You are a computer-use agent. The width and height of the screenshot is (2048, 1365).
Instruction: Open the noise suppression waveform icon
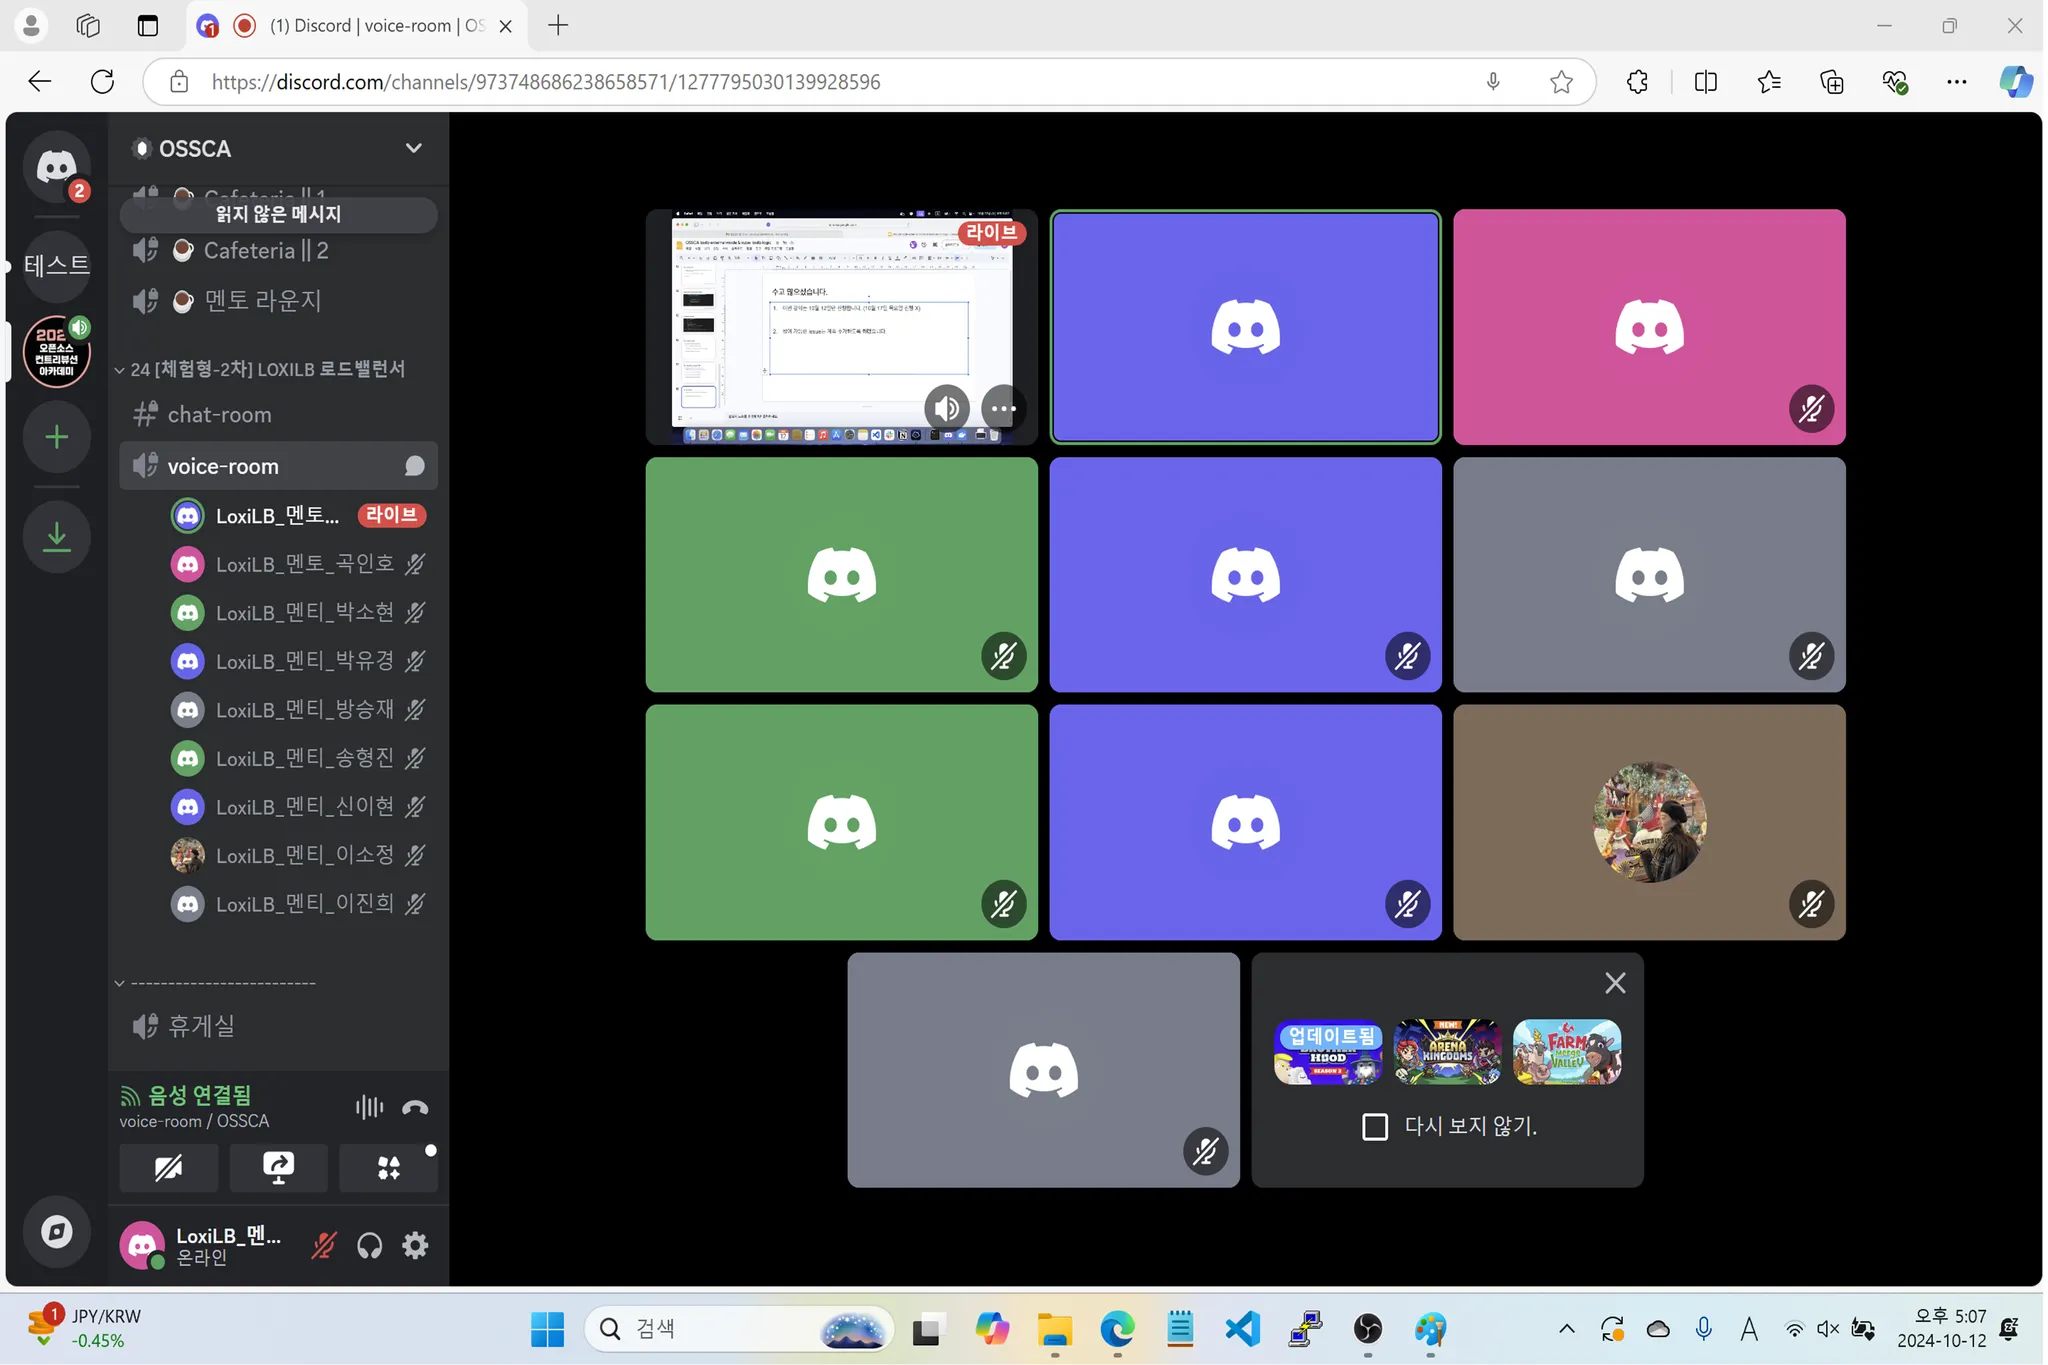pyautogui.click(x=369, y=1107)
